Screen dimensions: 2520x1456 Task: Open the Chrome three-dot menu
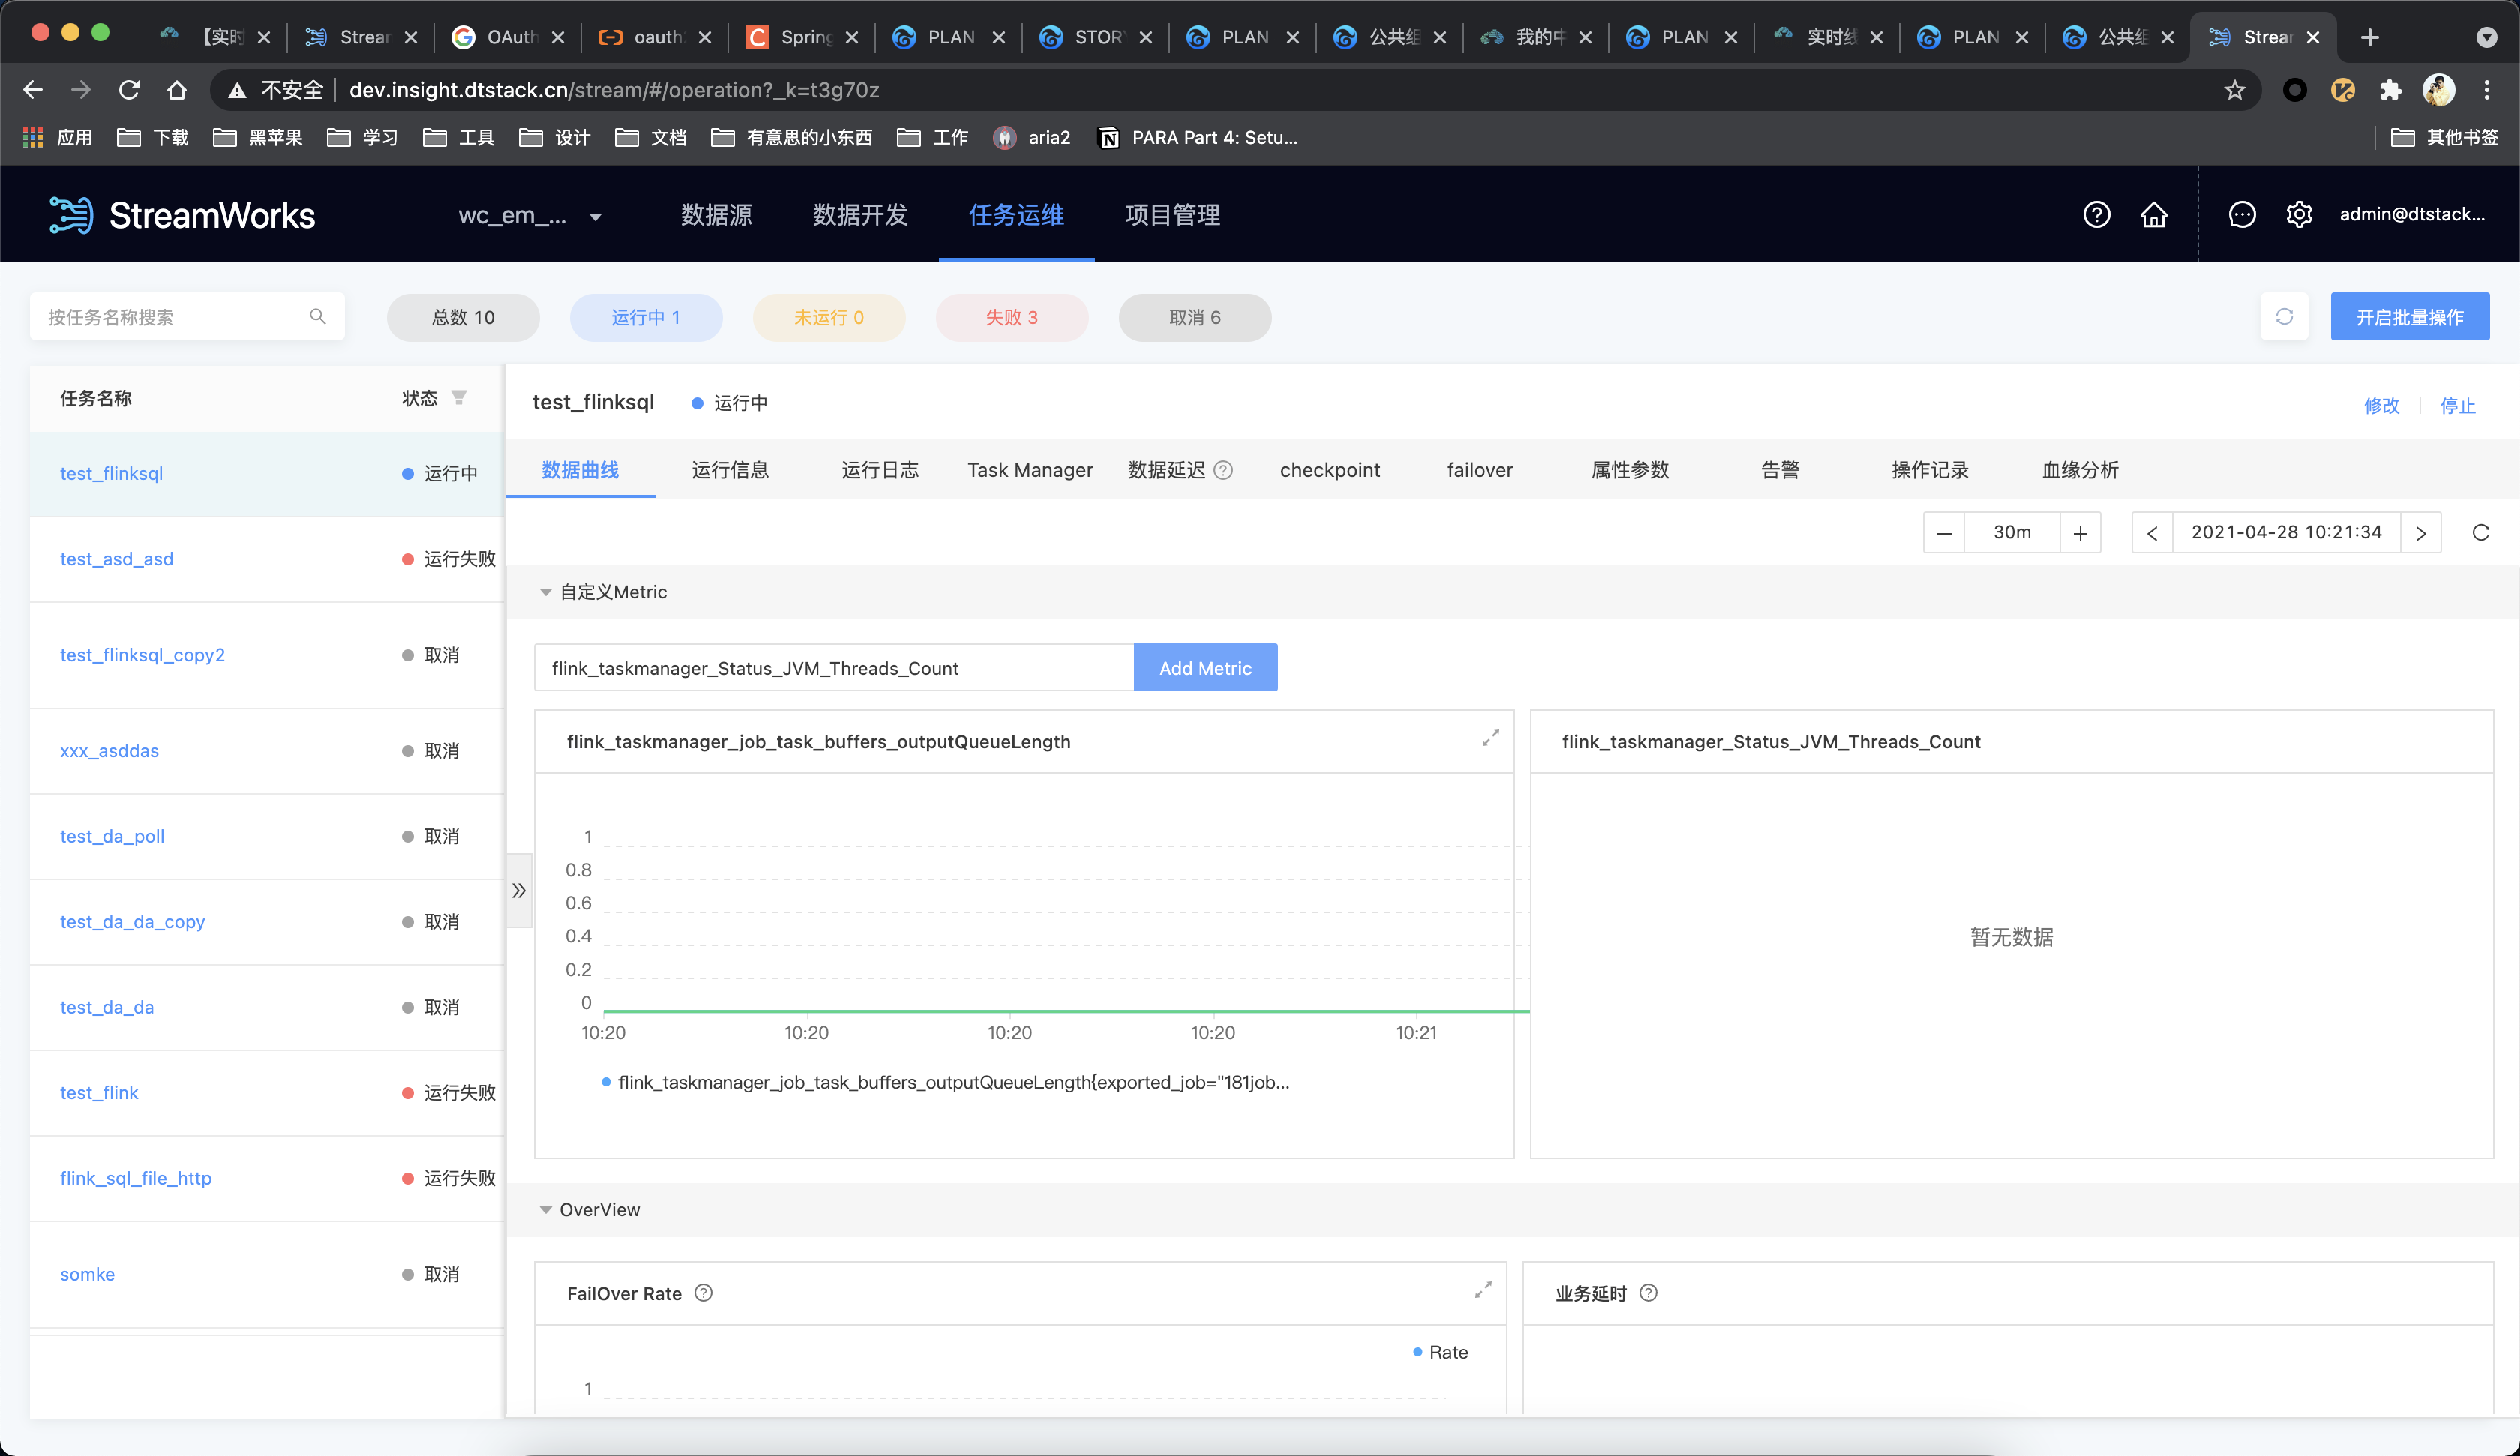point(2487,90)
